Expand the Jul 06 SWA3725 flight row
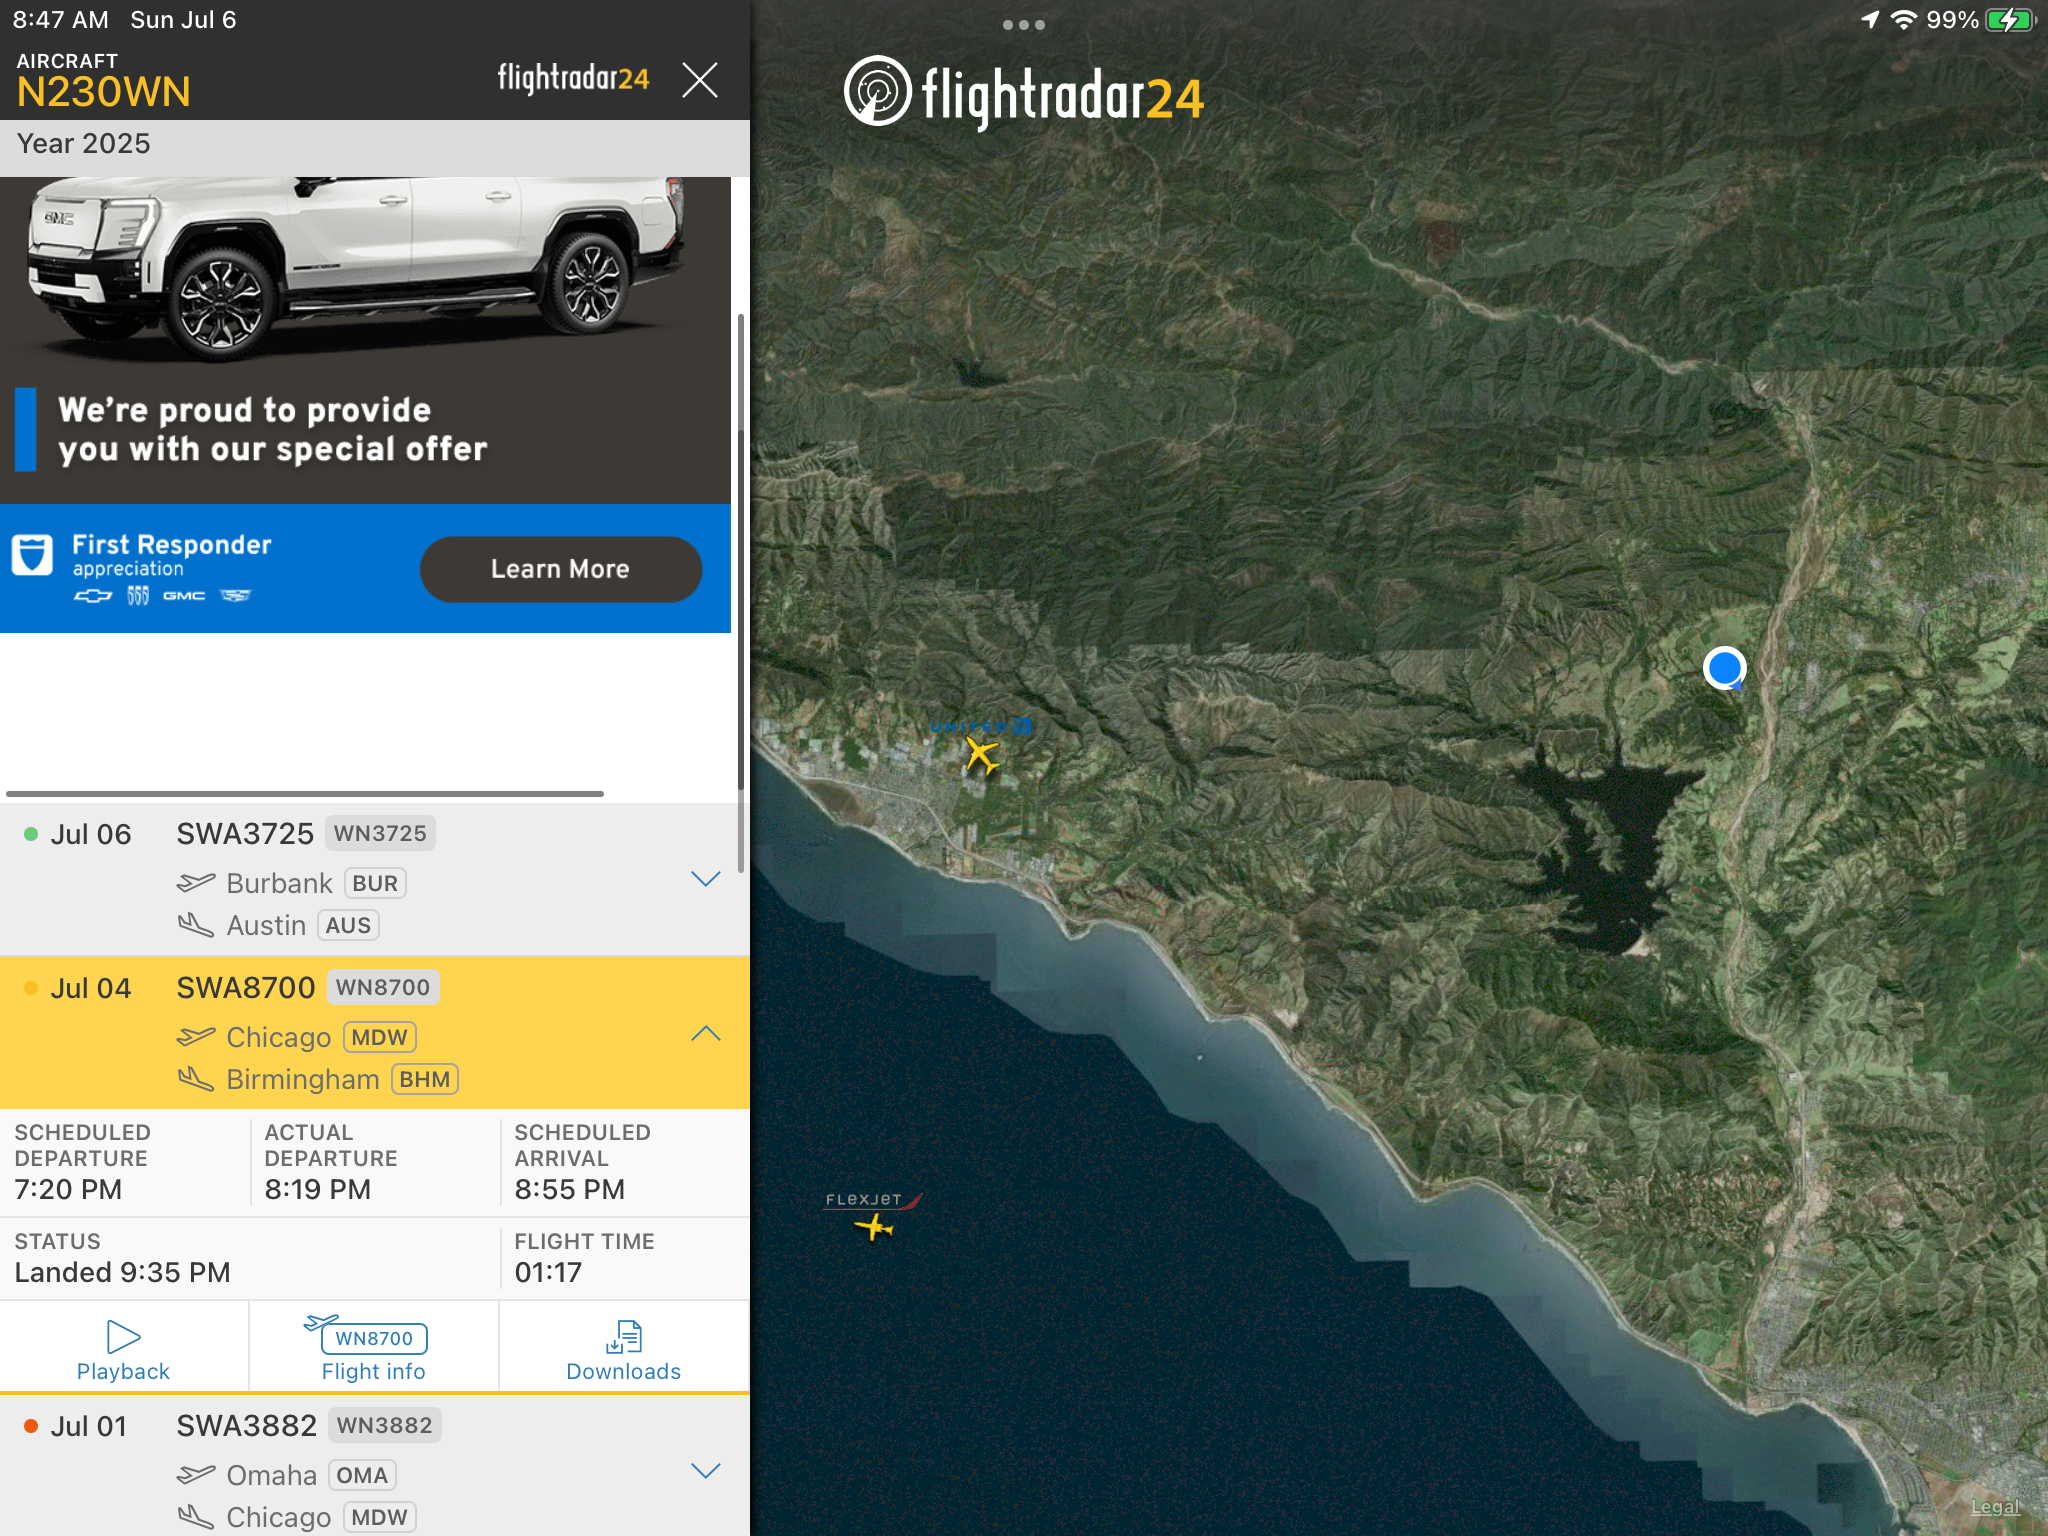 pos(706,879)
